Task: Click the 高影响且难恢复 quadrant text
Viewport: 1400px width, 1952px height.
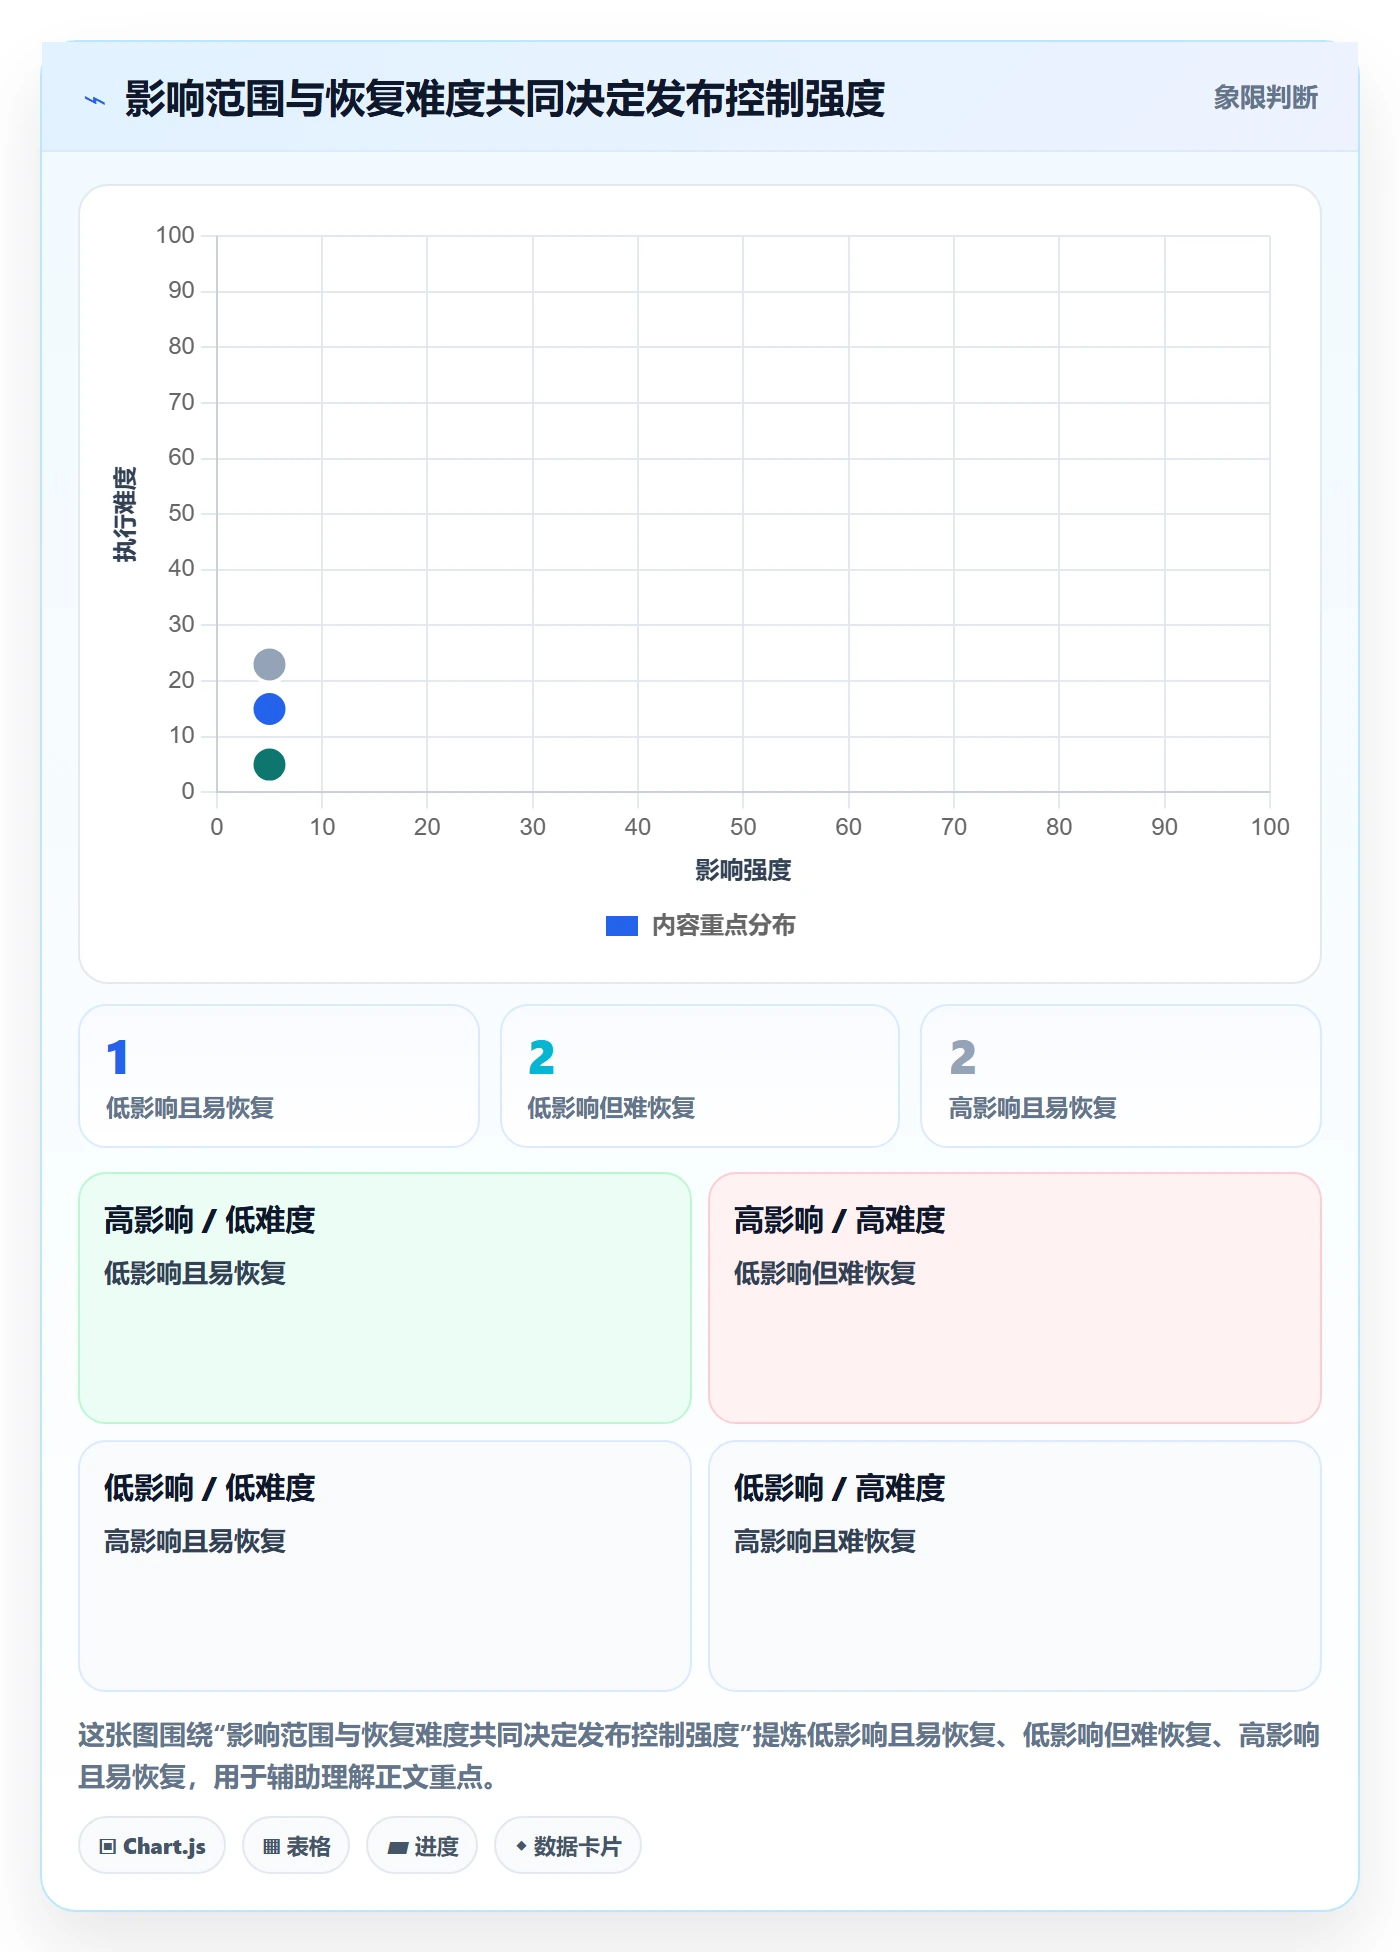Action: 825,1541
